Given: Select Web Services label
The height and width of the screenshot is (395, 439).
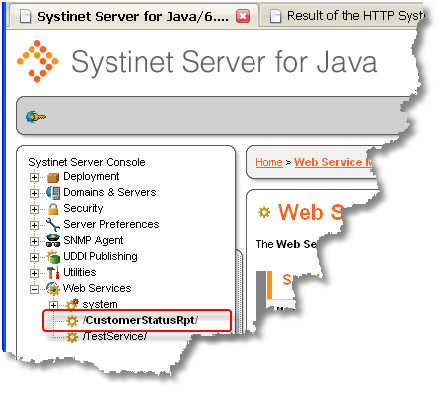Looking at the screenshot, I should 97,288.
